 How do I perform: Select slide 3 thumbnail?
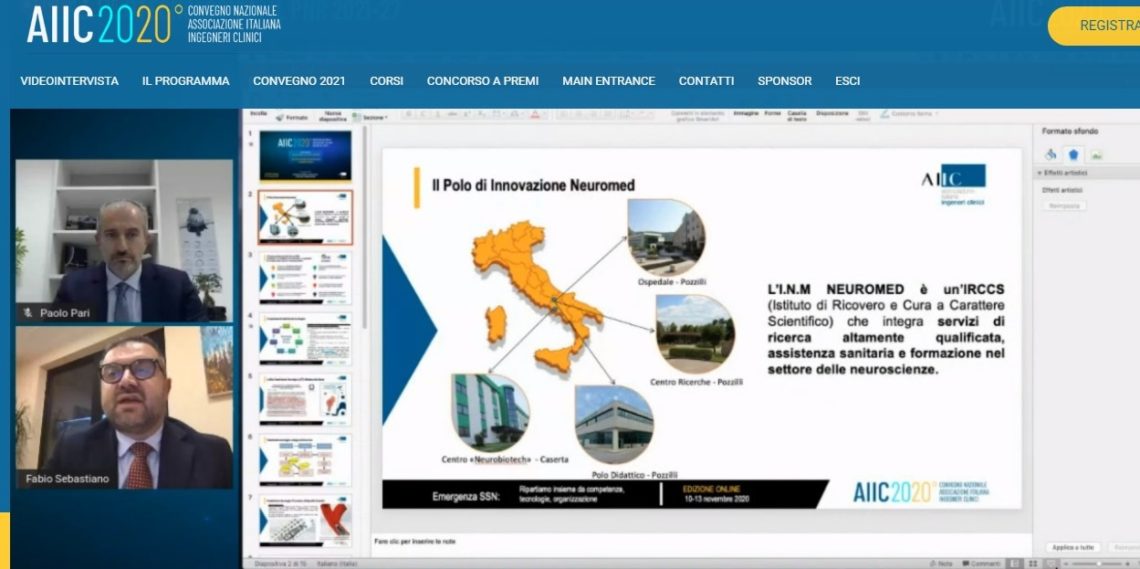305,278
